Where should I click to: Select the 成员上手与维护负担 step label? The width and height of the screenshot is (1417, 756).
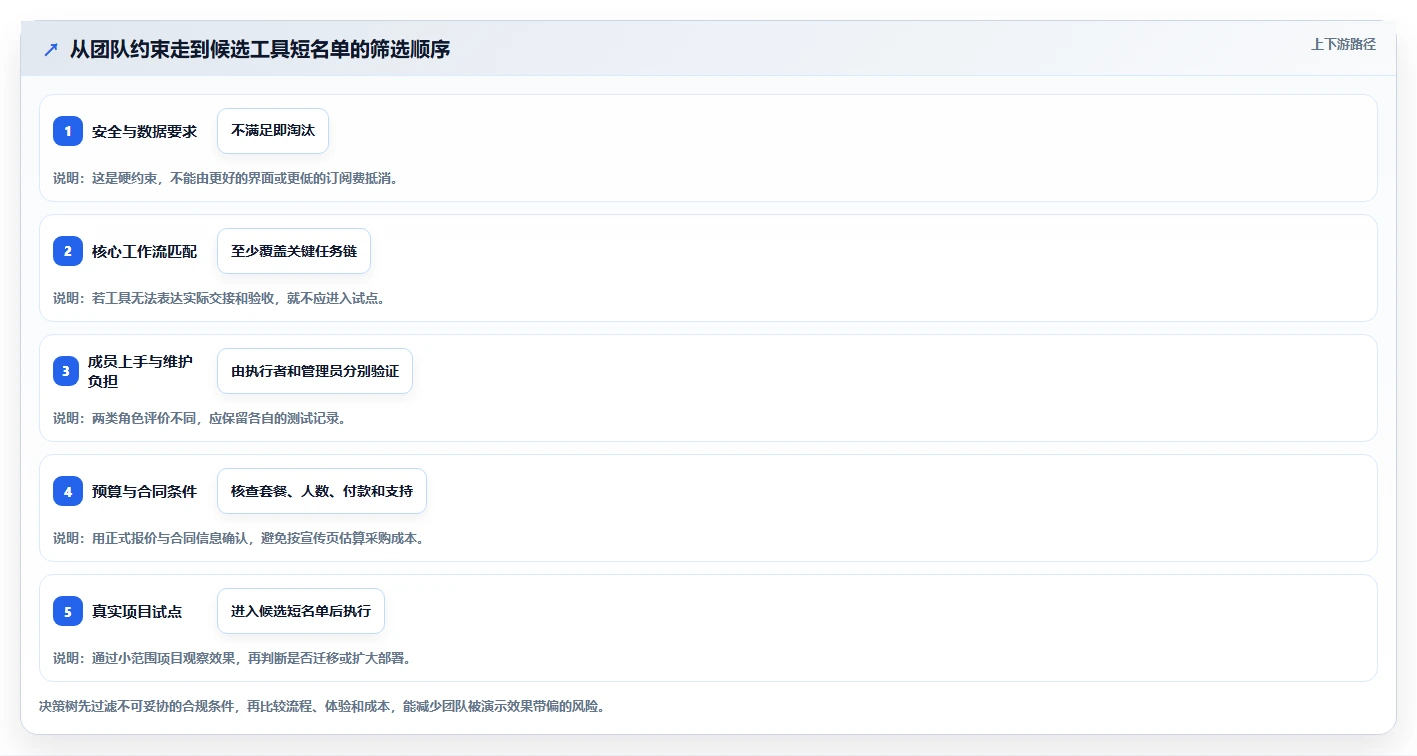coord(140,371)
